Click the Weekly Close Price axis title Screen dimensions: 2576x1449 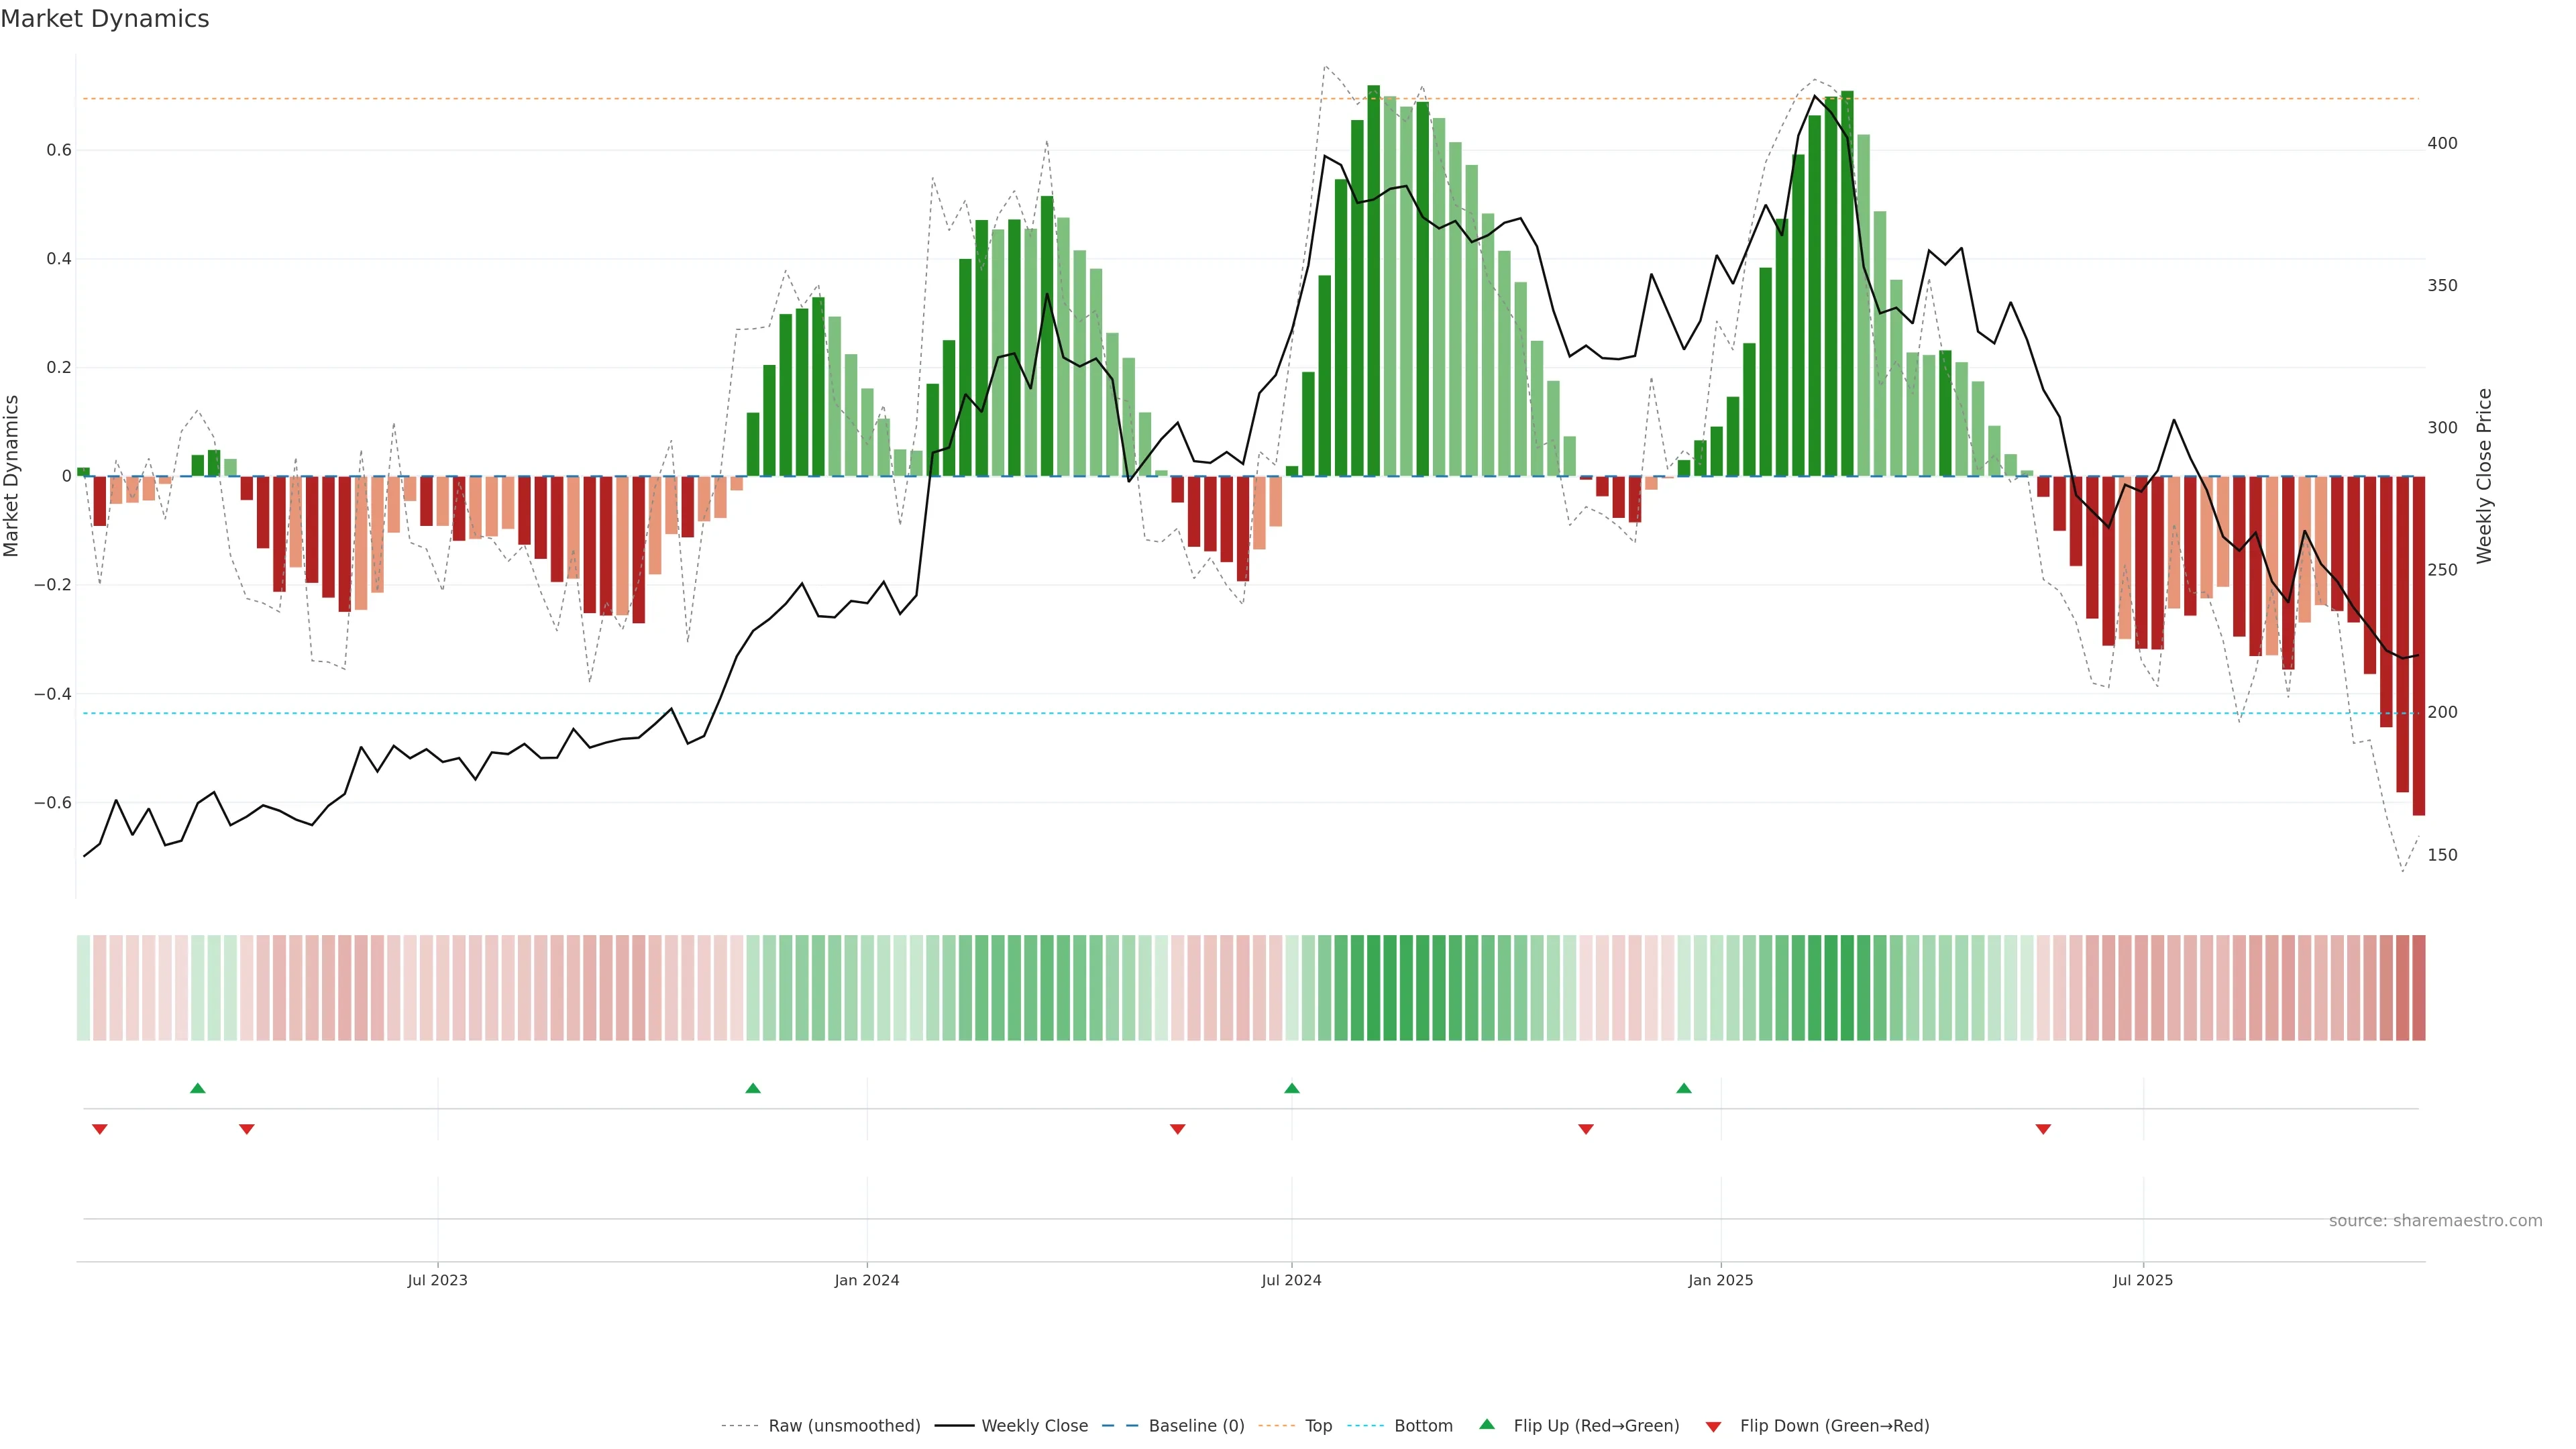pyautogui.click(x=2484, y=476)
